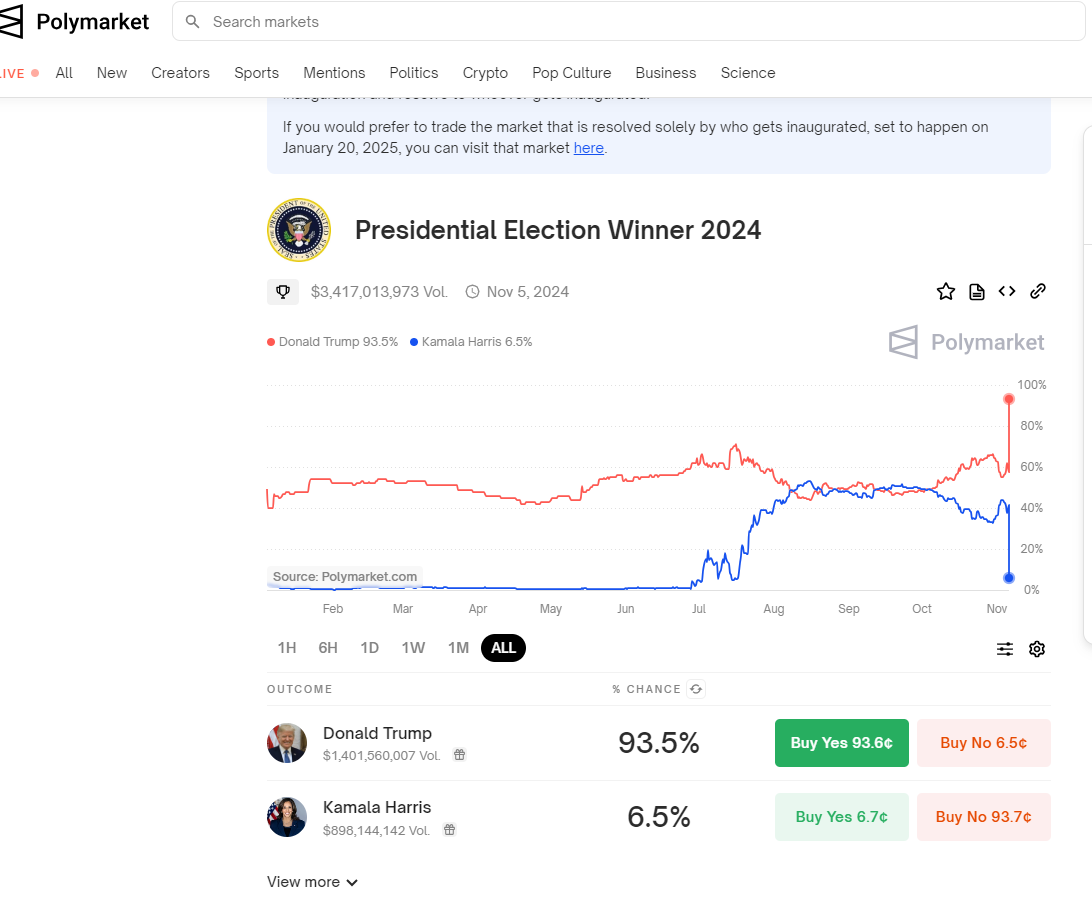Click Buy Yes 93.6¢ for Trump
The image size is (1092, 901).
841,743
